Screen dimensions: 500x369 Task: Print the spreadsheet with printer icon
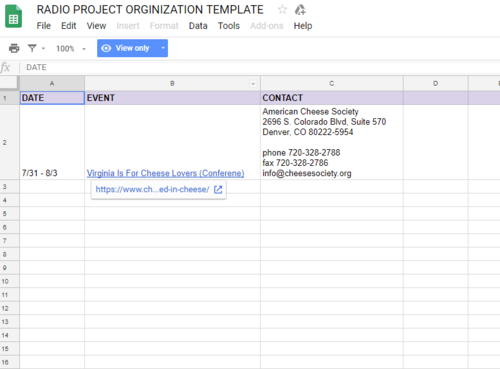[x=14, y=48]
